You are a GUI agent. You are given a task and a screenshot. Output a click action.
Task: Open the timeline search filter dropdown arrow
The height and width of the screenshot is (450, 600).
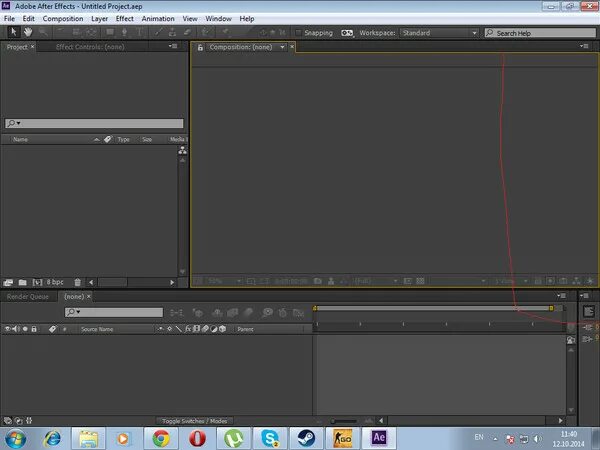click(78, 312)
